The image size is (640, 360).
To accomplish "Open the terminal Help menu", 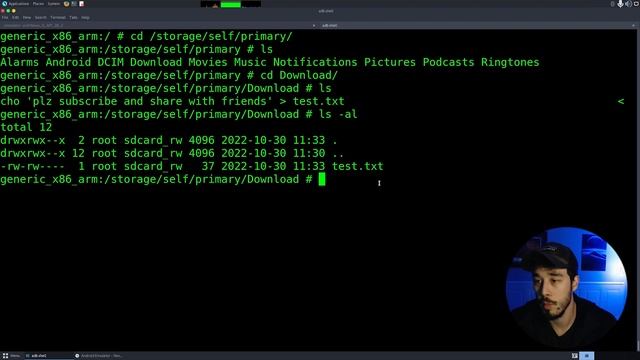I will pos(85,18).
